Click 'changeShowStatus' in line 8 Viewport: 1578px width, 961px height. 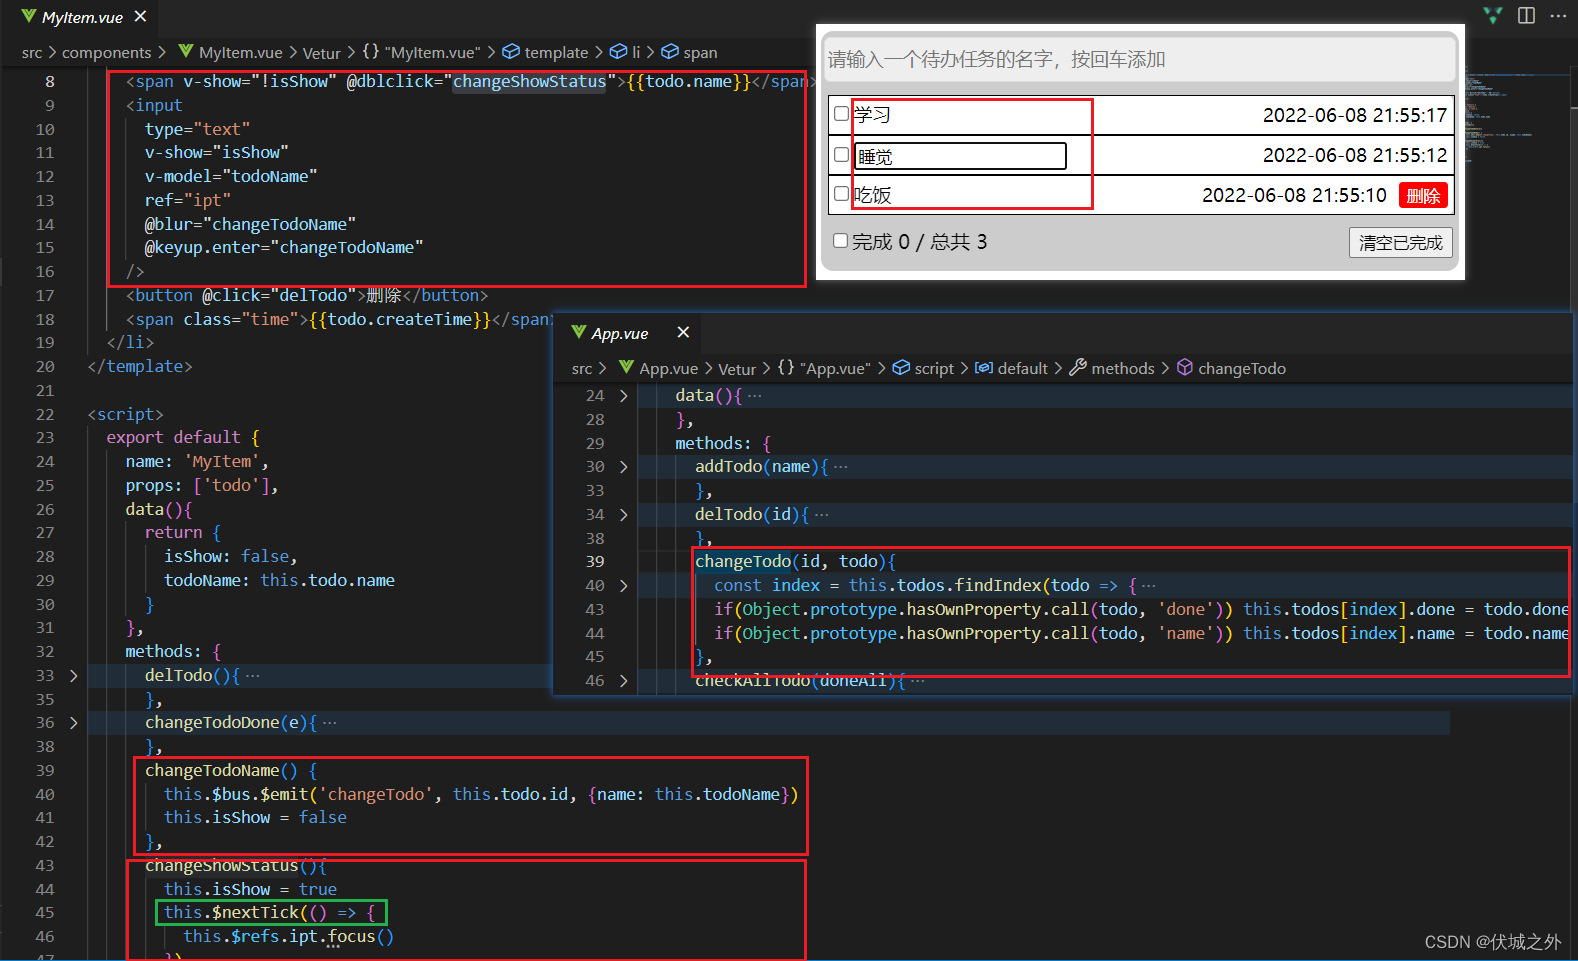tap(529, 81)
